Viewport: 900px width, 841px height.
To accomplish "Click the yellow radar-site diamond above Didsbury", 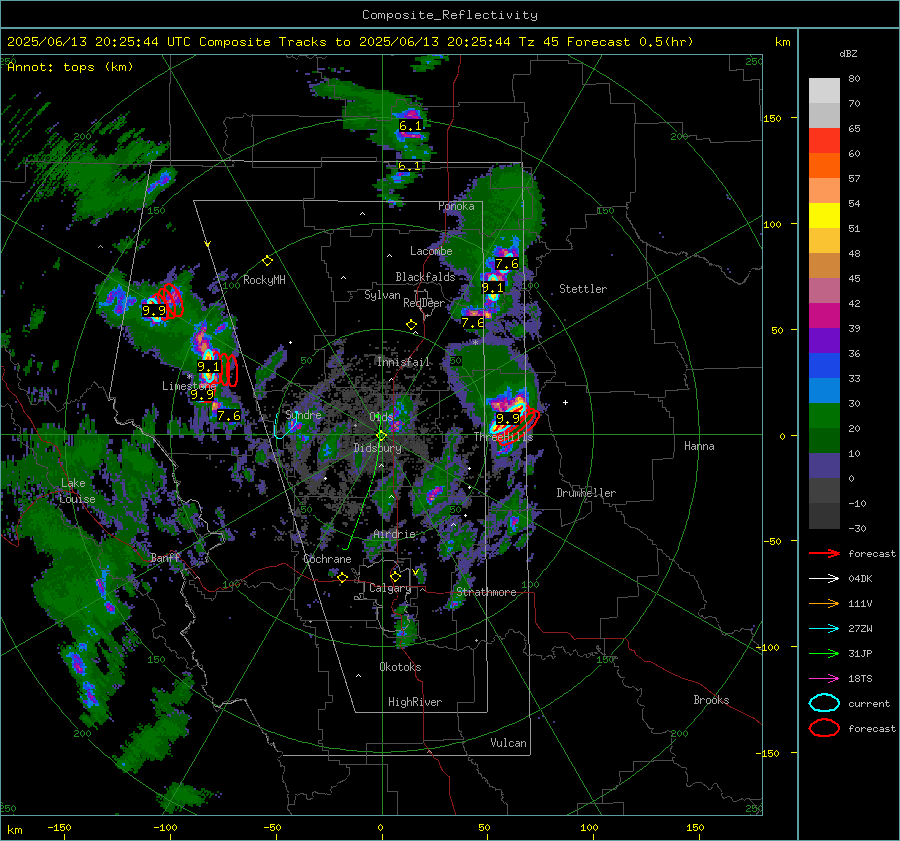I will [x=381, y=436].
